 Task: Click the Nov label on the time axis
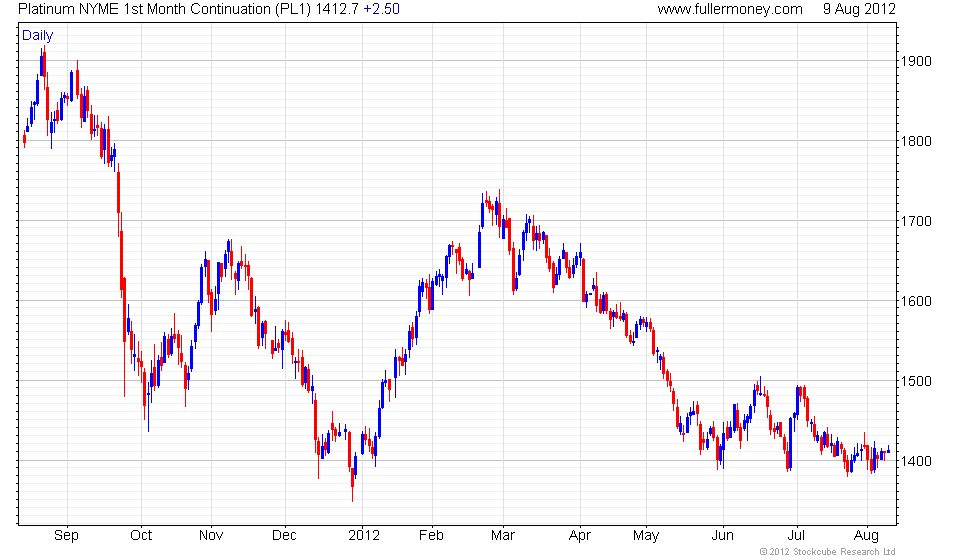pos(211,536)
